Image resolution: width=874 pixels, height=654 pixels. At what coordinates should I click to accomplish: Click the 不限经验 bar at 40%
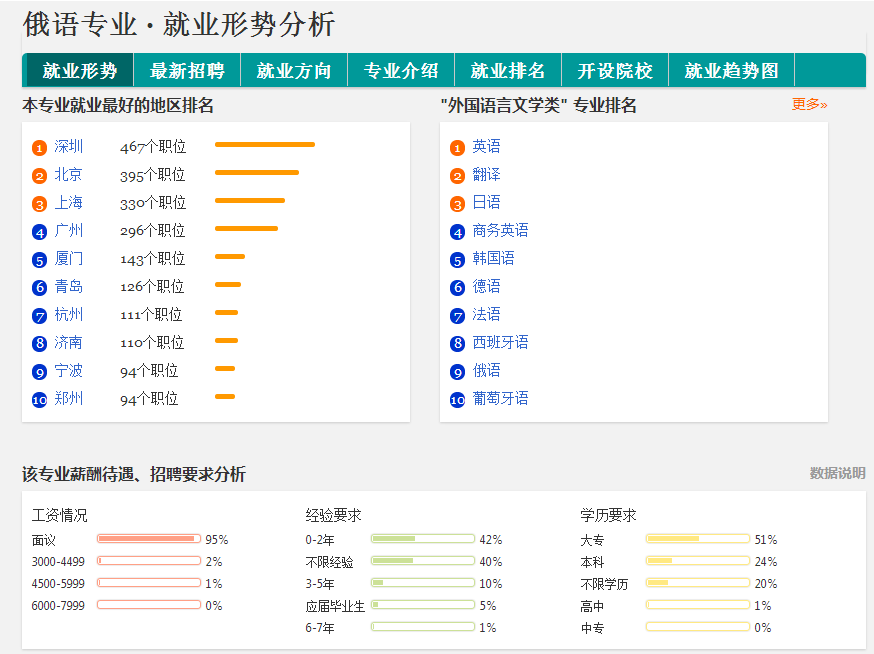point(423,560)
